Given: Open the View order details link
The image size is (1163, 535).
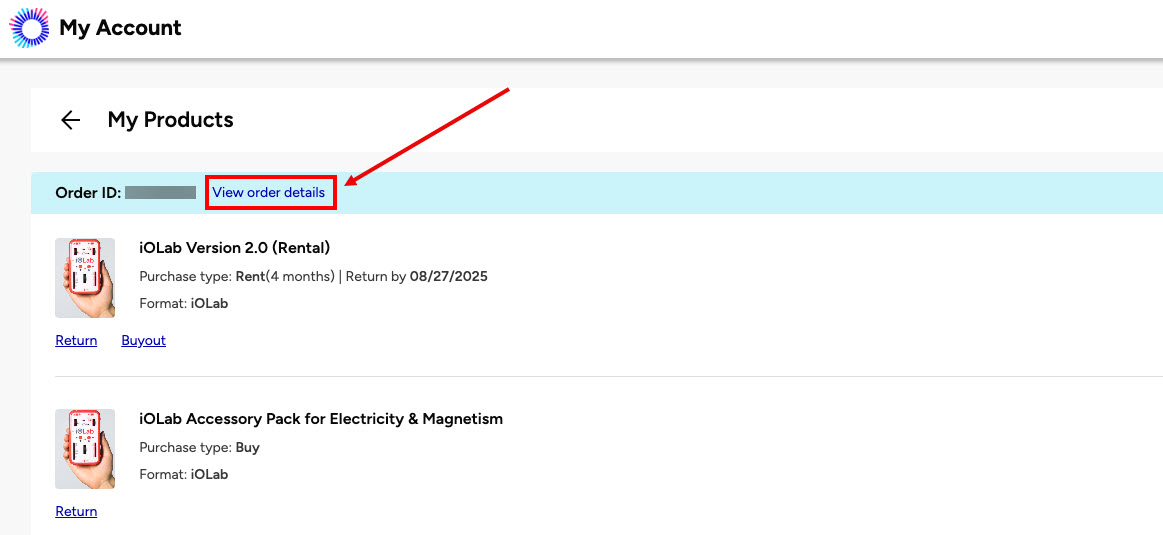Looking at the screenshot, I should pos(269,192).
